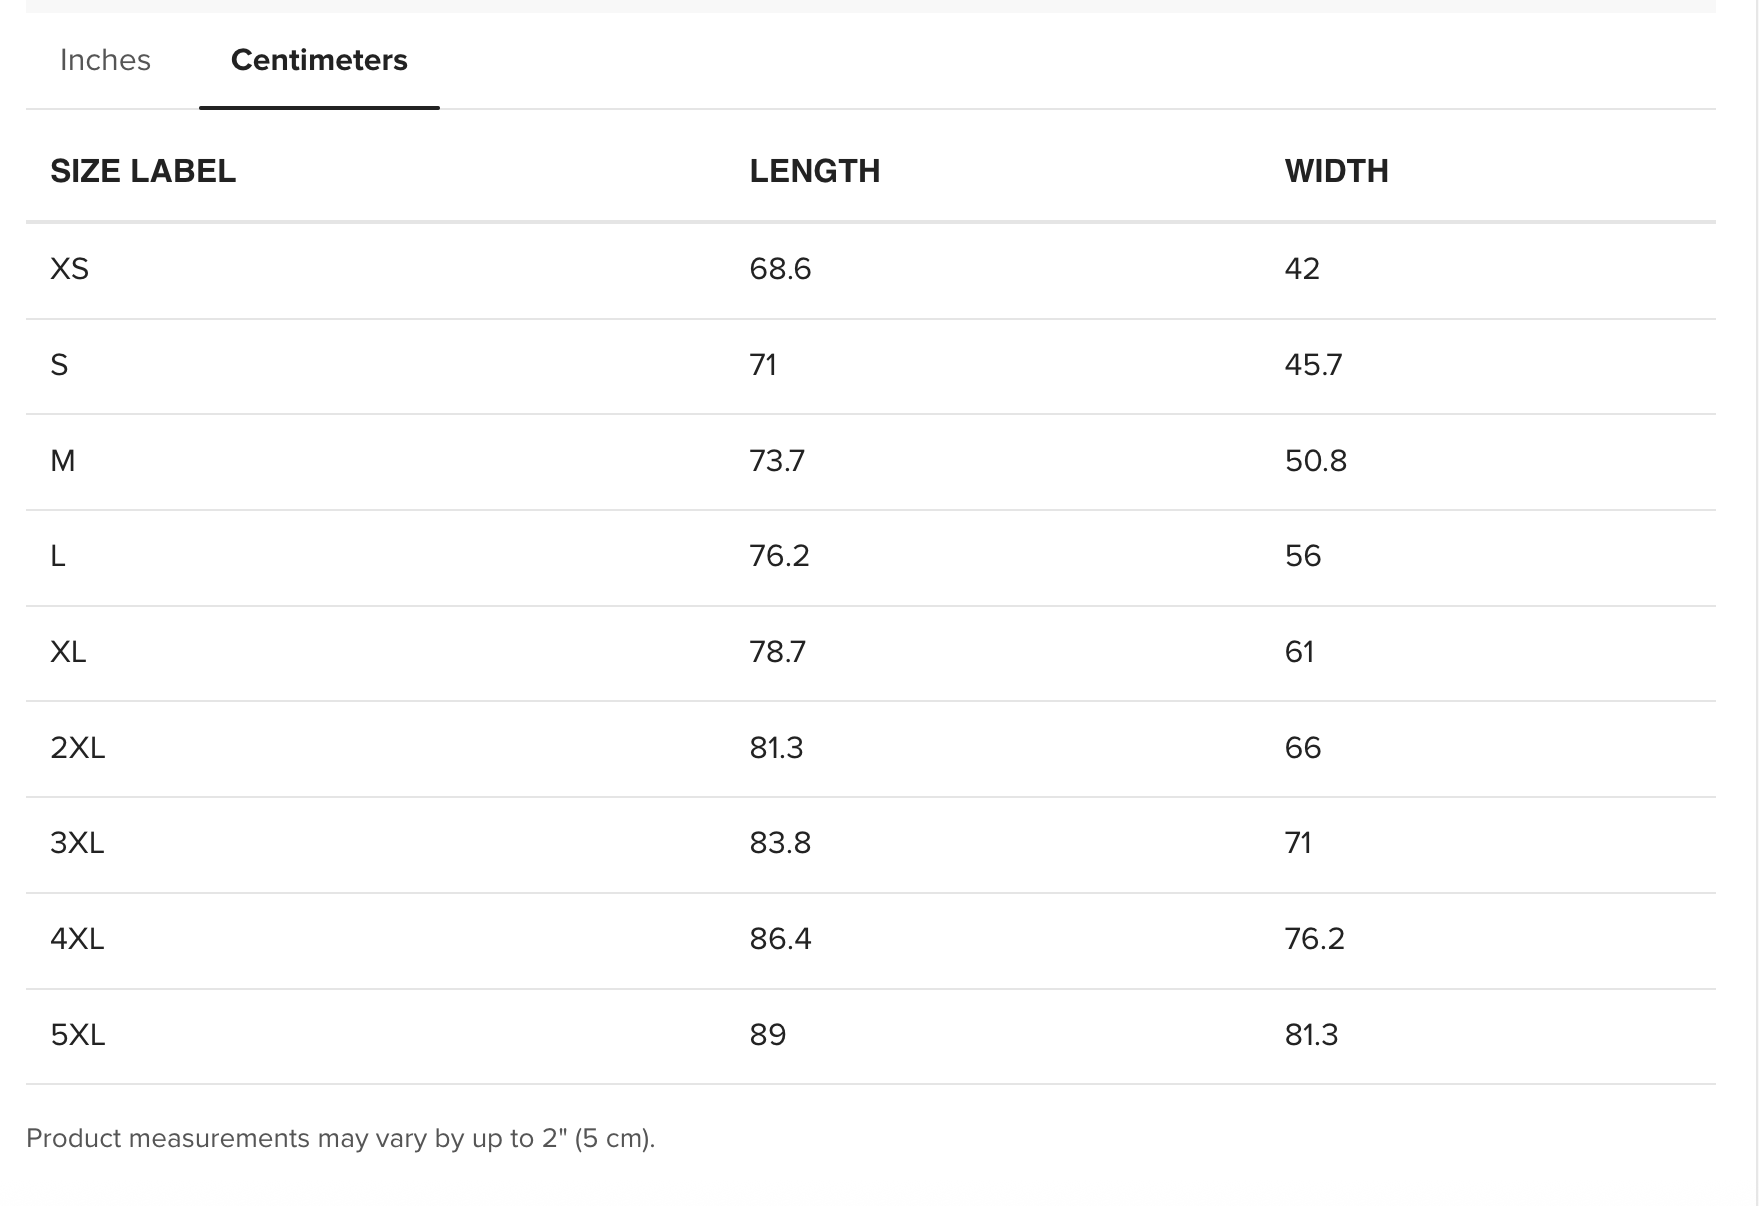Click the 86.4 length value for 4XL
Viewport: 1759px width, 1206px height.
click(781, 939)
